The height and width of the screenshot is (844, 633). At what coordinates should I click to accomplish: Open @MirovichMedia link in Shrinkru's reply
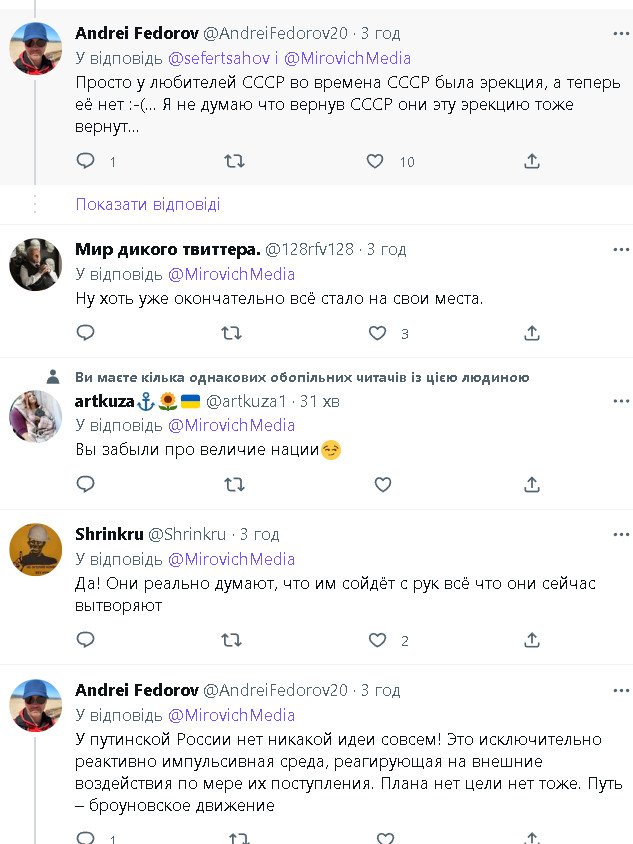pyautogui.click(x=231, y=559)
